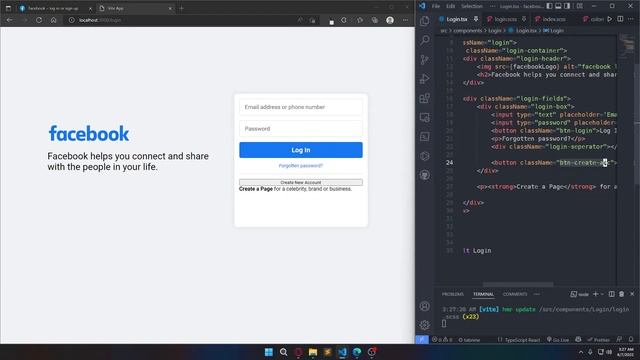The height and width of the screenshot is (360, 640).
Task: Click Go Live in the status bar
Action: tap(558, 340)
